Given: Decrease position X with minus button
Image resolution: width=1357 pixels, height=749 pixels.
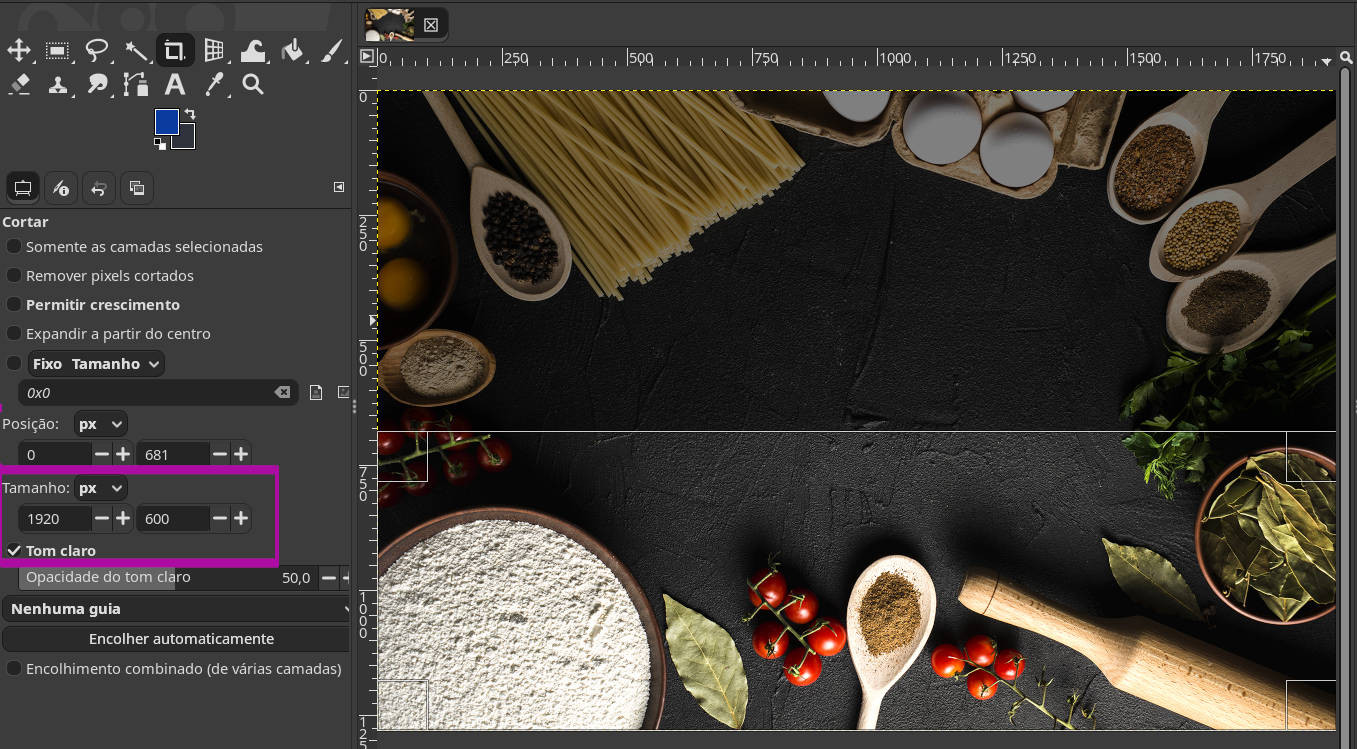Looking at the screenshot, I should click(x=103, y=454).
